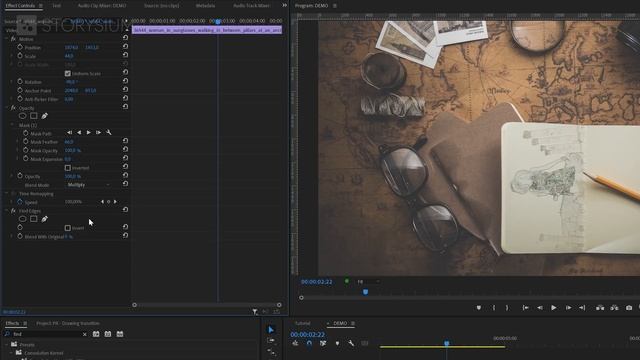Select the Selection arrow tool
640x360 pixels.
coord(271,330)
